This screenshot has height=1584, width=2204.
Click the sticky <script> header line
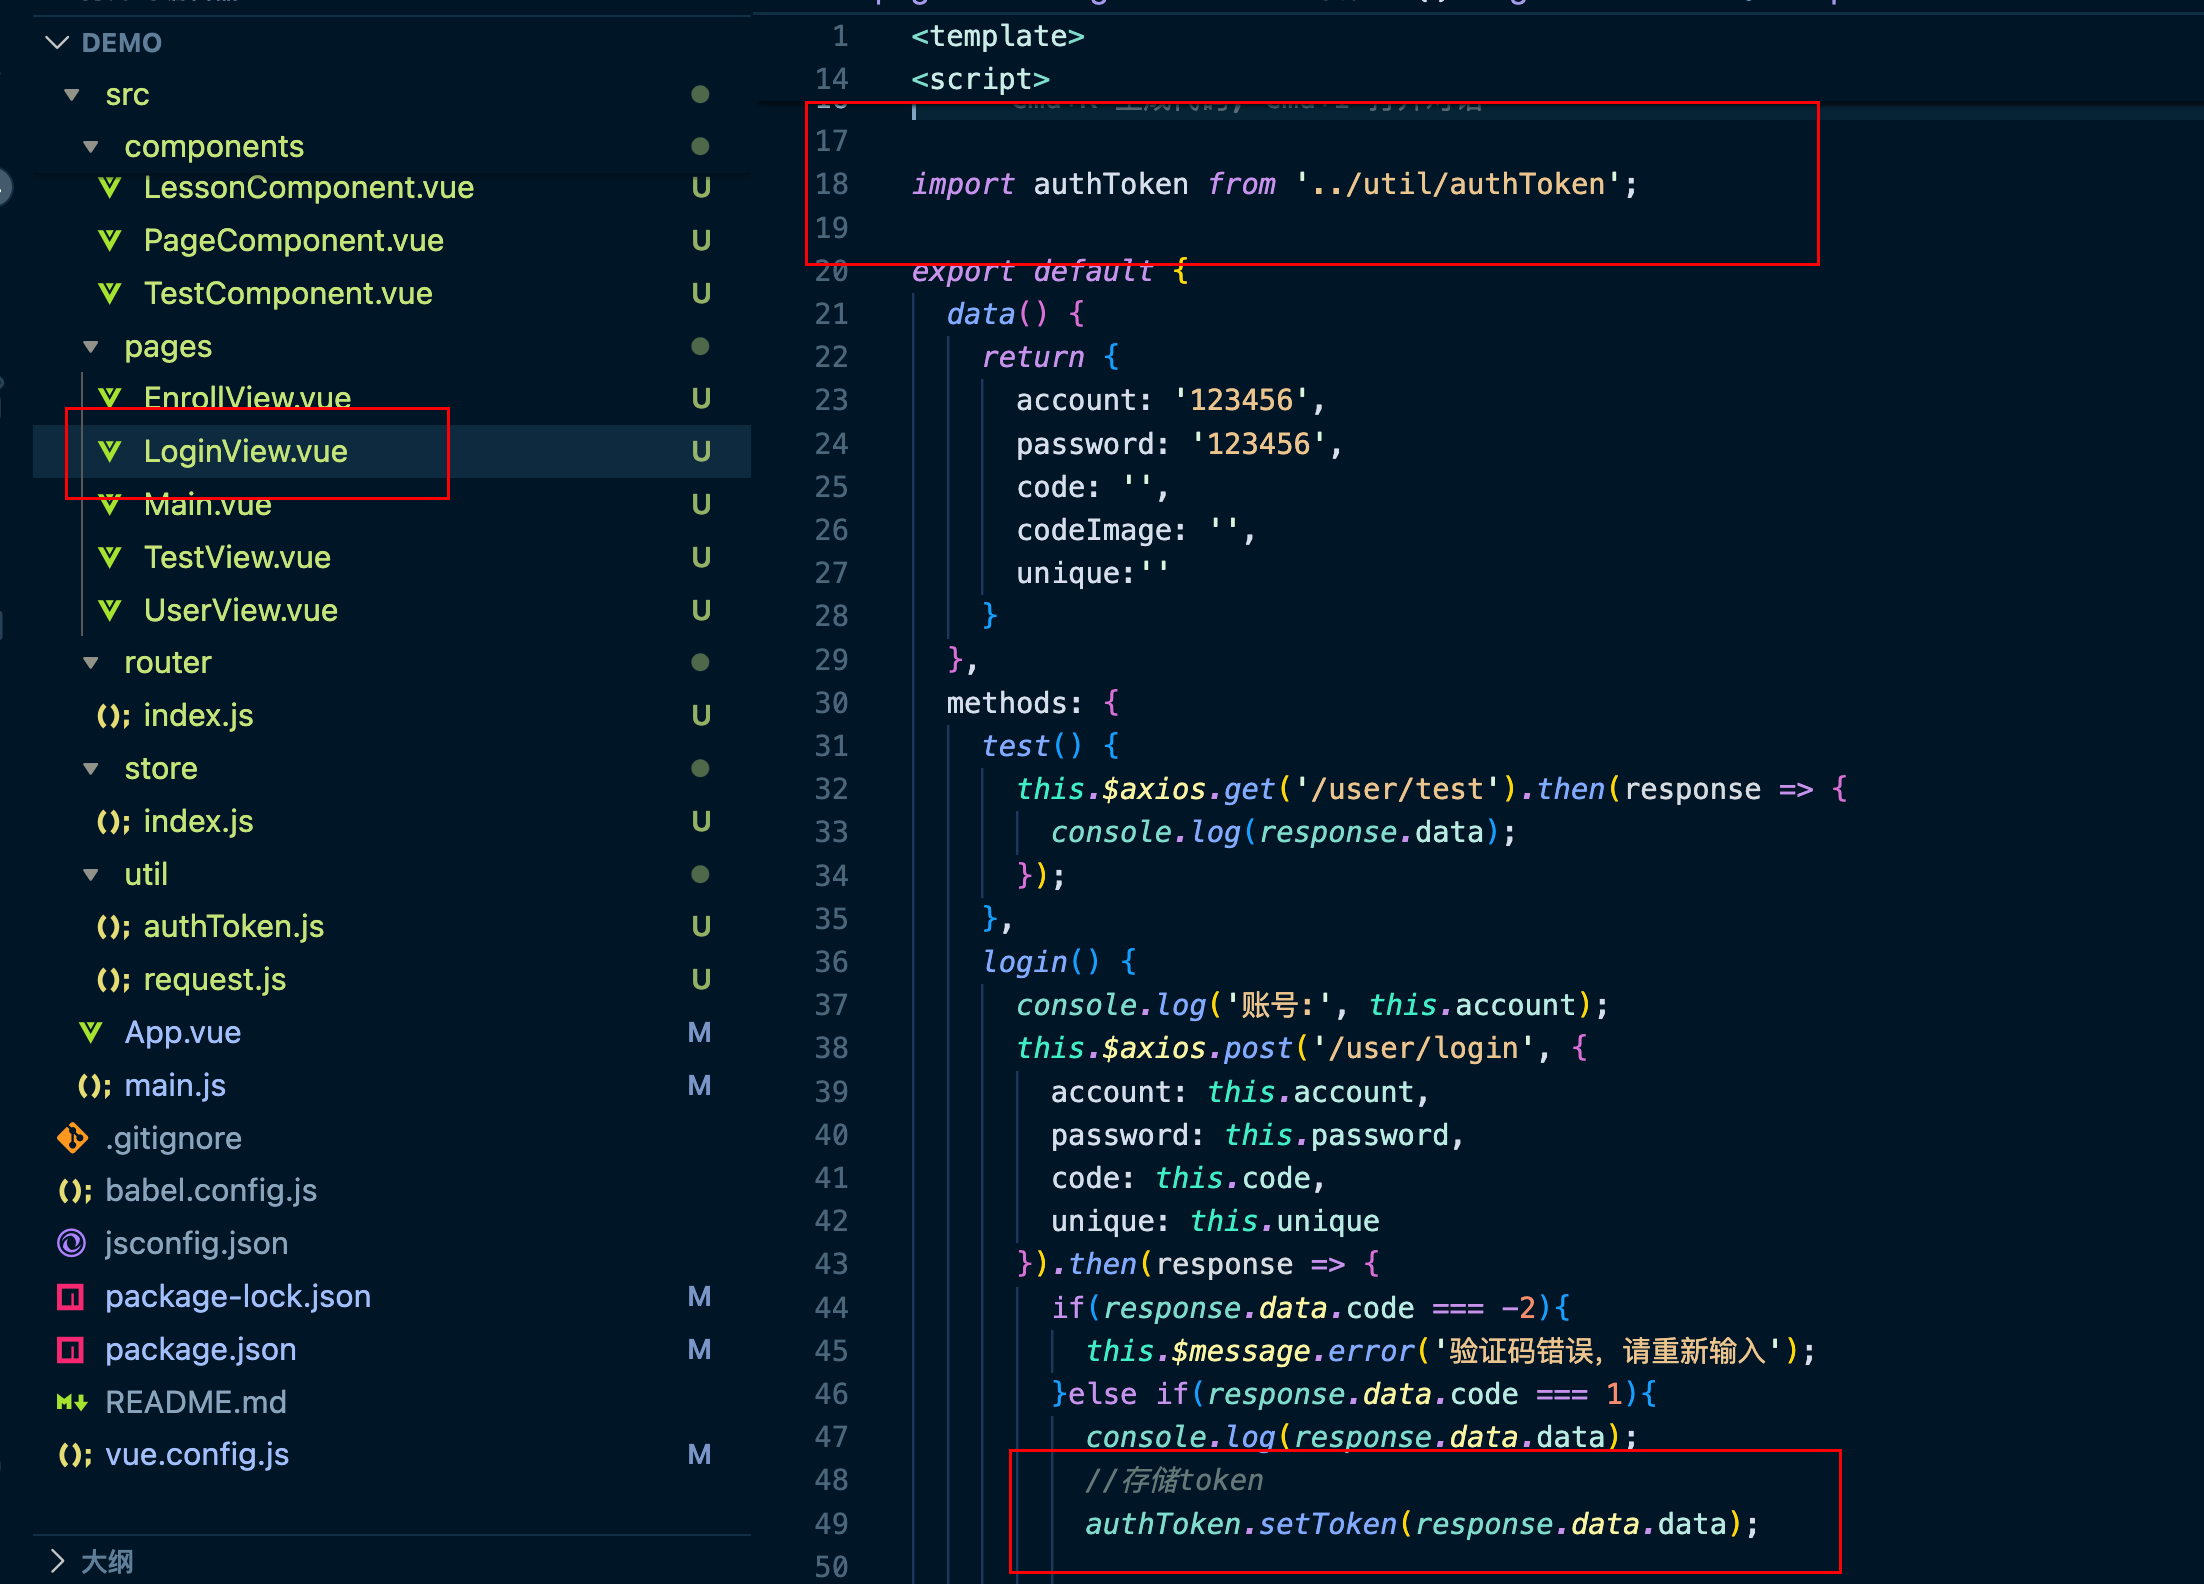point(980,79)
